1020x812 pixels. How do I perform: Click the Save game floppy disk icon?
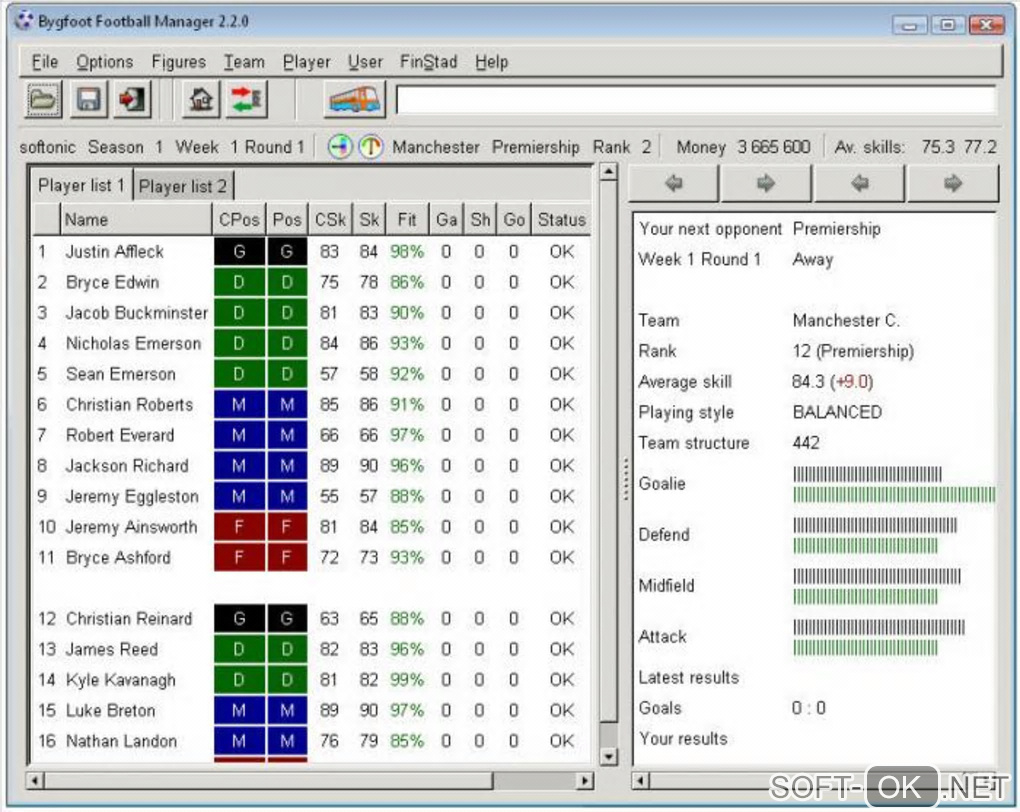click(88, 100)
